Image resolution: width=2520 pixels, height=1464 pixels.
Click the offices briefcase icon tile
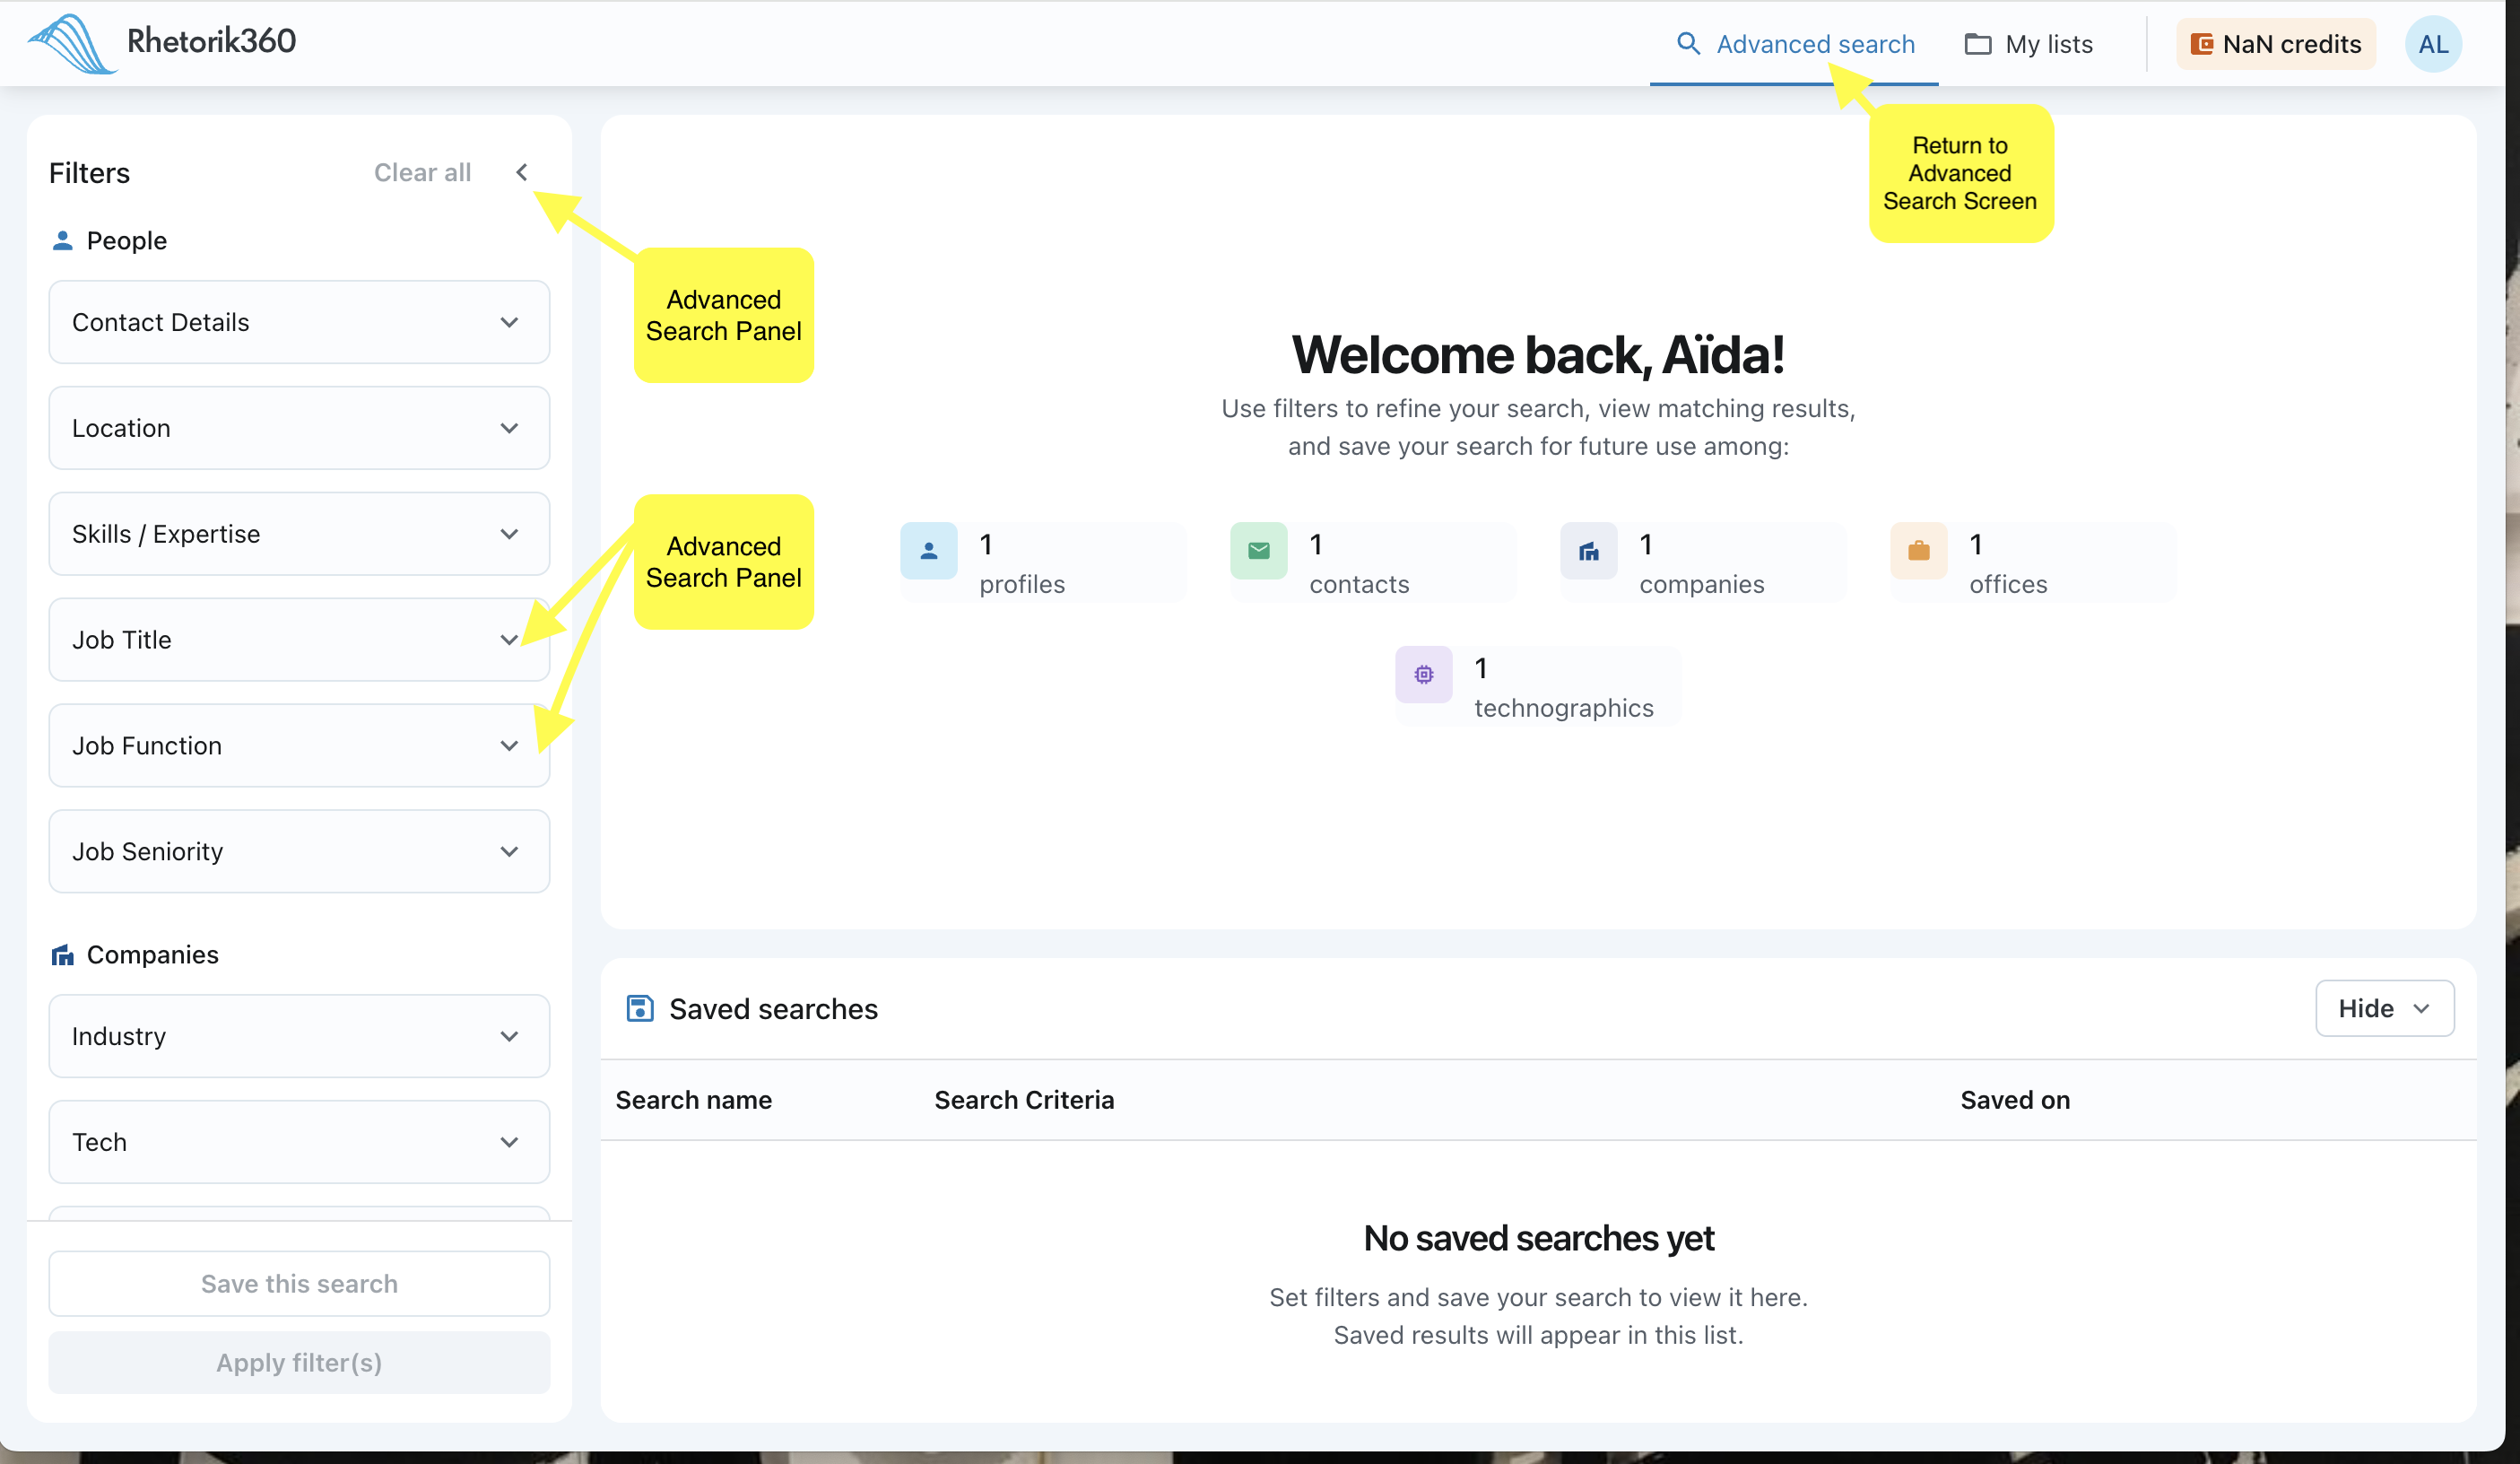pos(1918,550)
